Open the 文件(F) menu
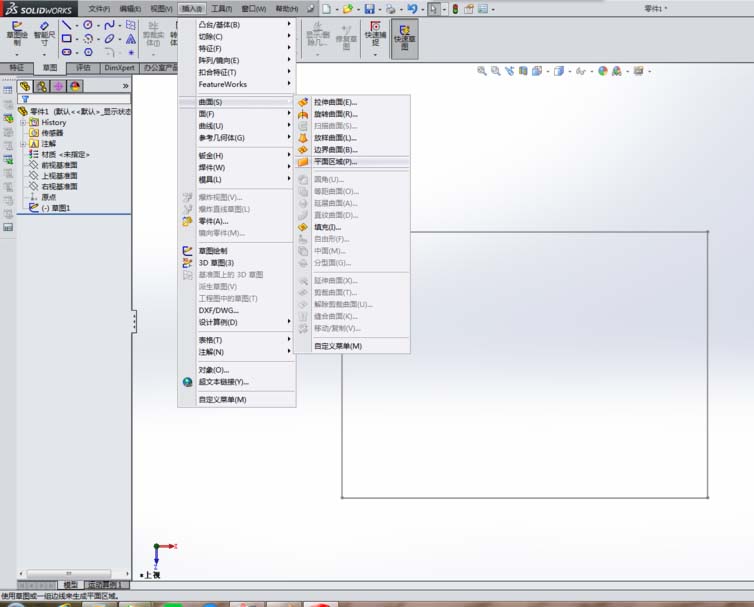 click(x=99, y=9)
